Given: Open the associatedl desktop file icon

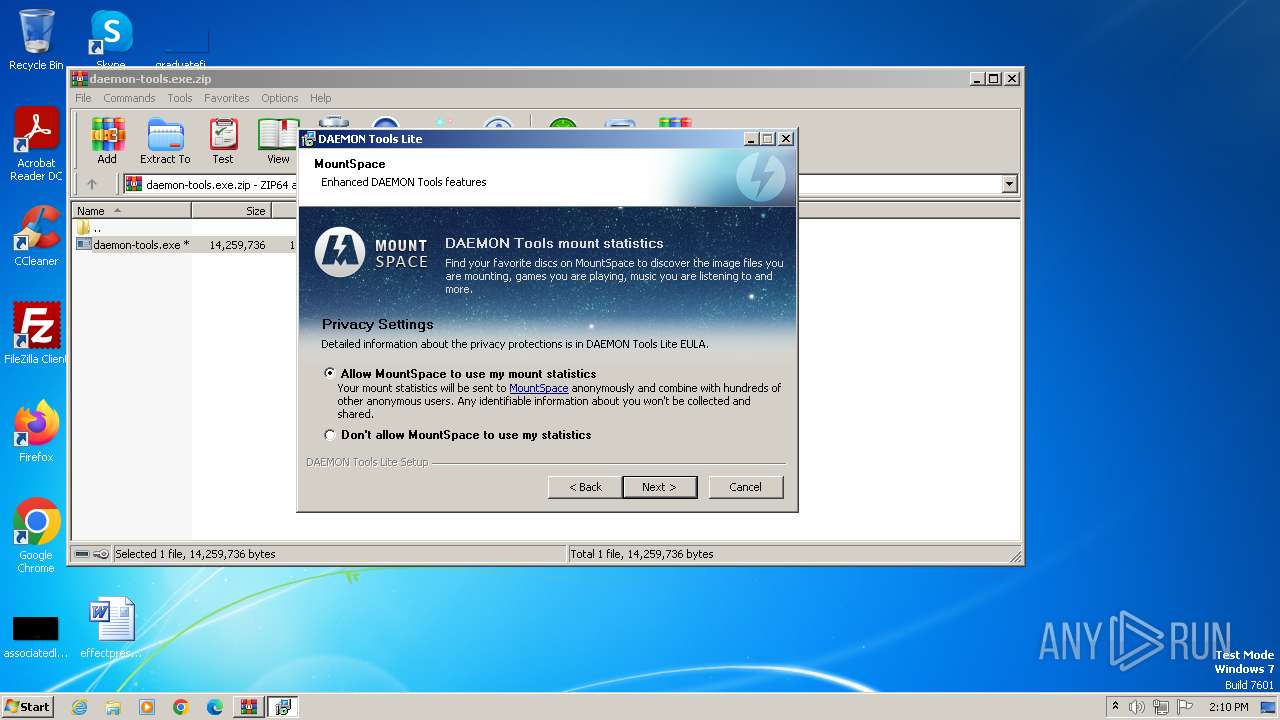Looking at the screenshot, I should pos(35,636).
